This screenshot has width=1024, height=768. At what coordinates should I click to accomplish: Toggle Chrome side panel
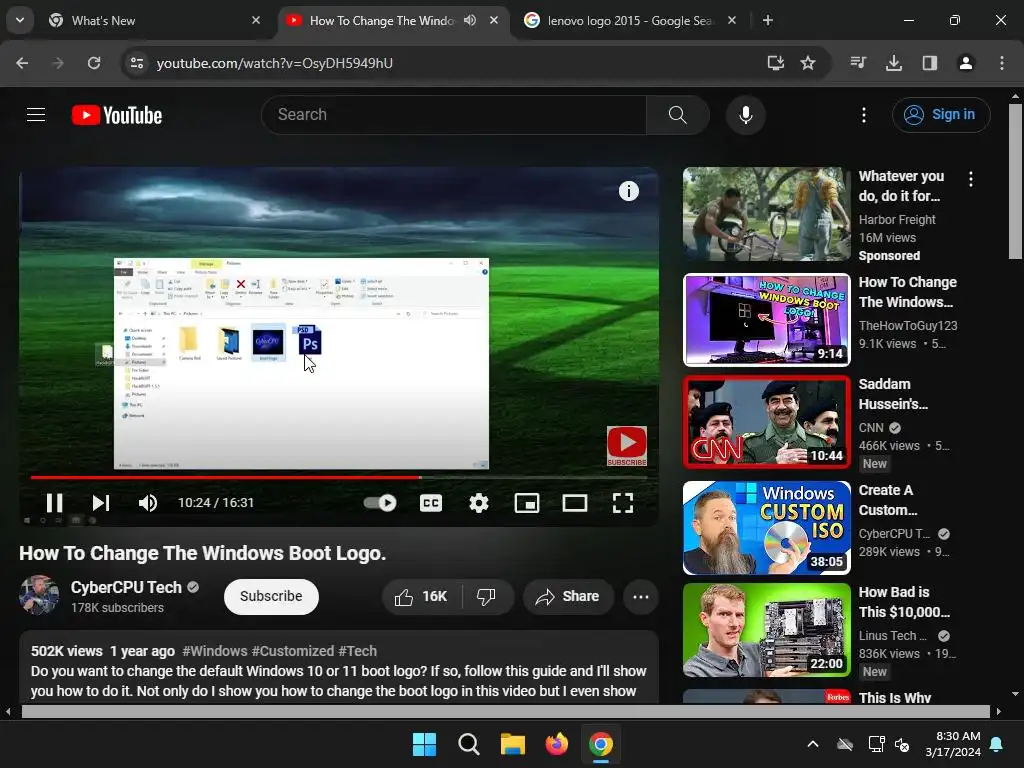(929, 63)
